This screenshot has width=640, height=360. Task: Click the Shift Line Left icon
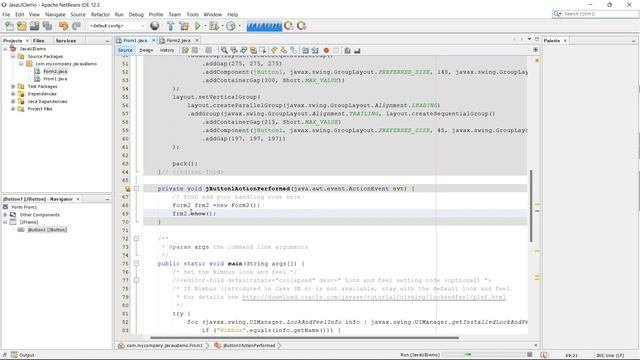[x=305, y=51]
